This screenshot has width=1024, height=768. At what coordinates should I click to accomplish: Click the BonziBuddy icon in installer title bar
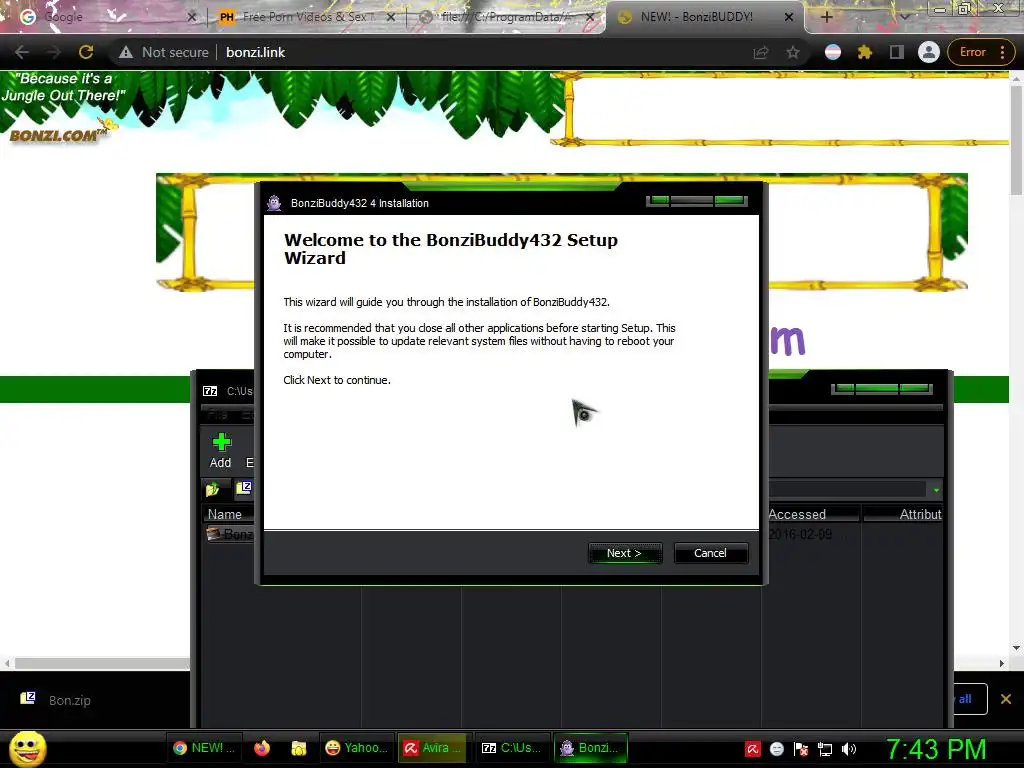[x=274, y=203]
